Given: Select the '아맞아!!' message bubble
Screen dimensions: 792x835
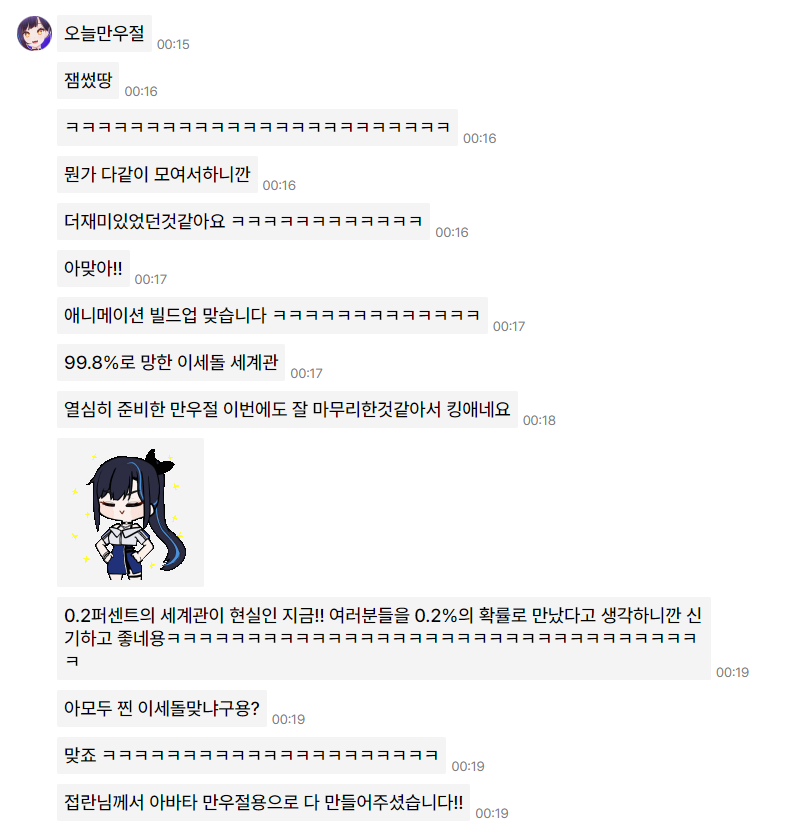Looking at the screenshot, I should tap(93, 268).
